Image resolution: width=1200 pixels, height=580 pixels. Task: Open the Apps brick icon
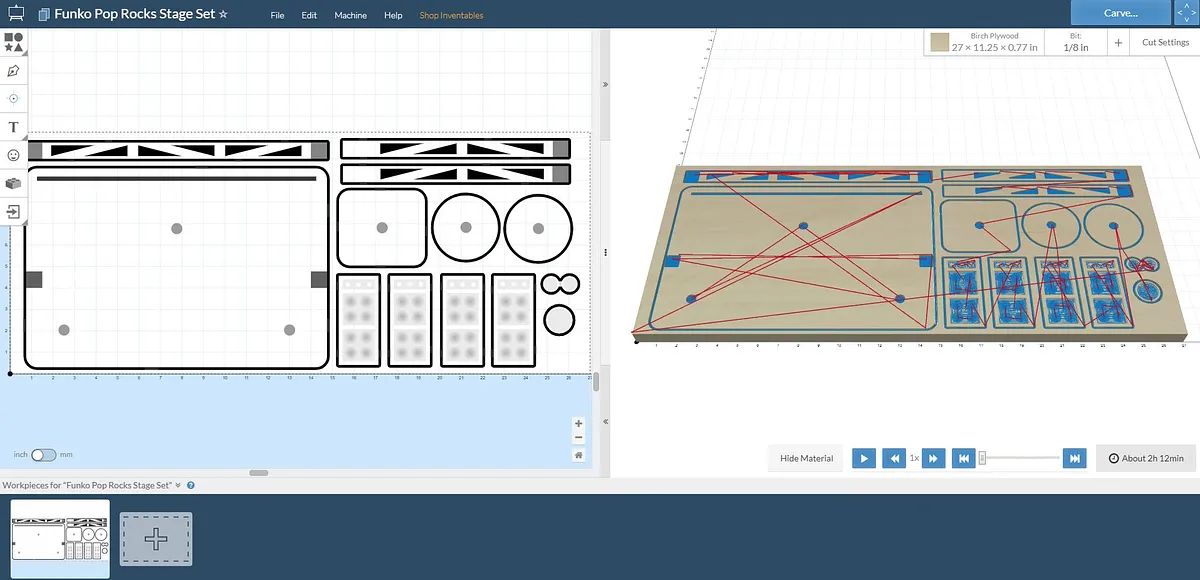14,184
